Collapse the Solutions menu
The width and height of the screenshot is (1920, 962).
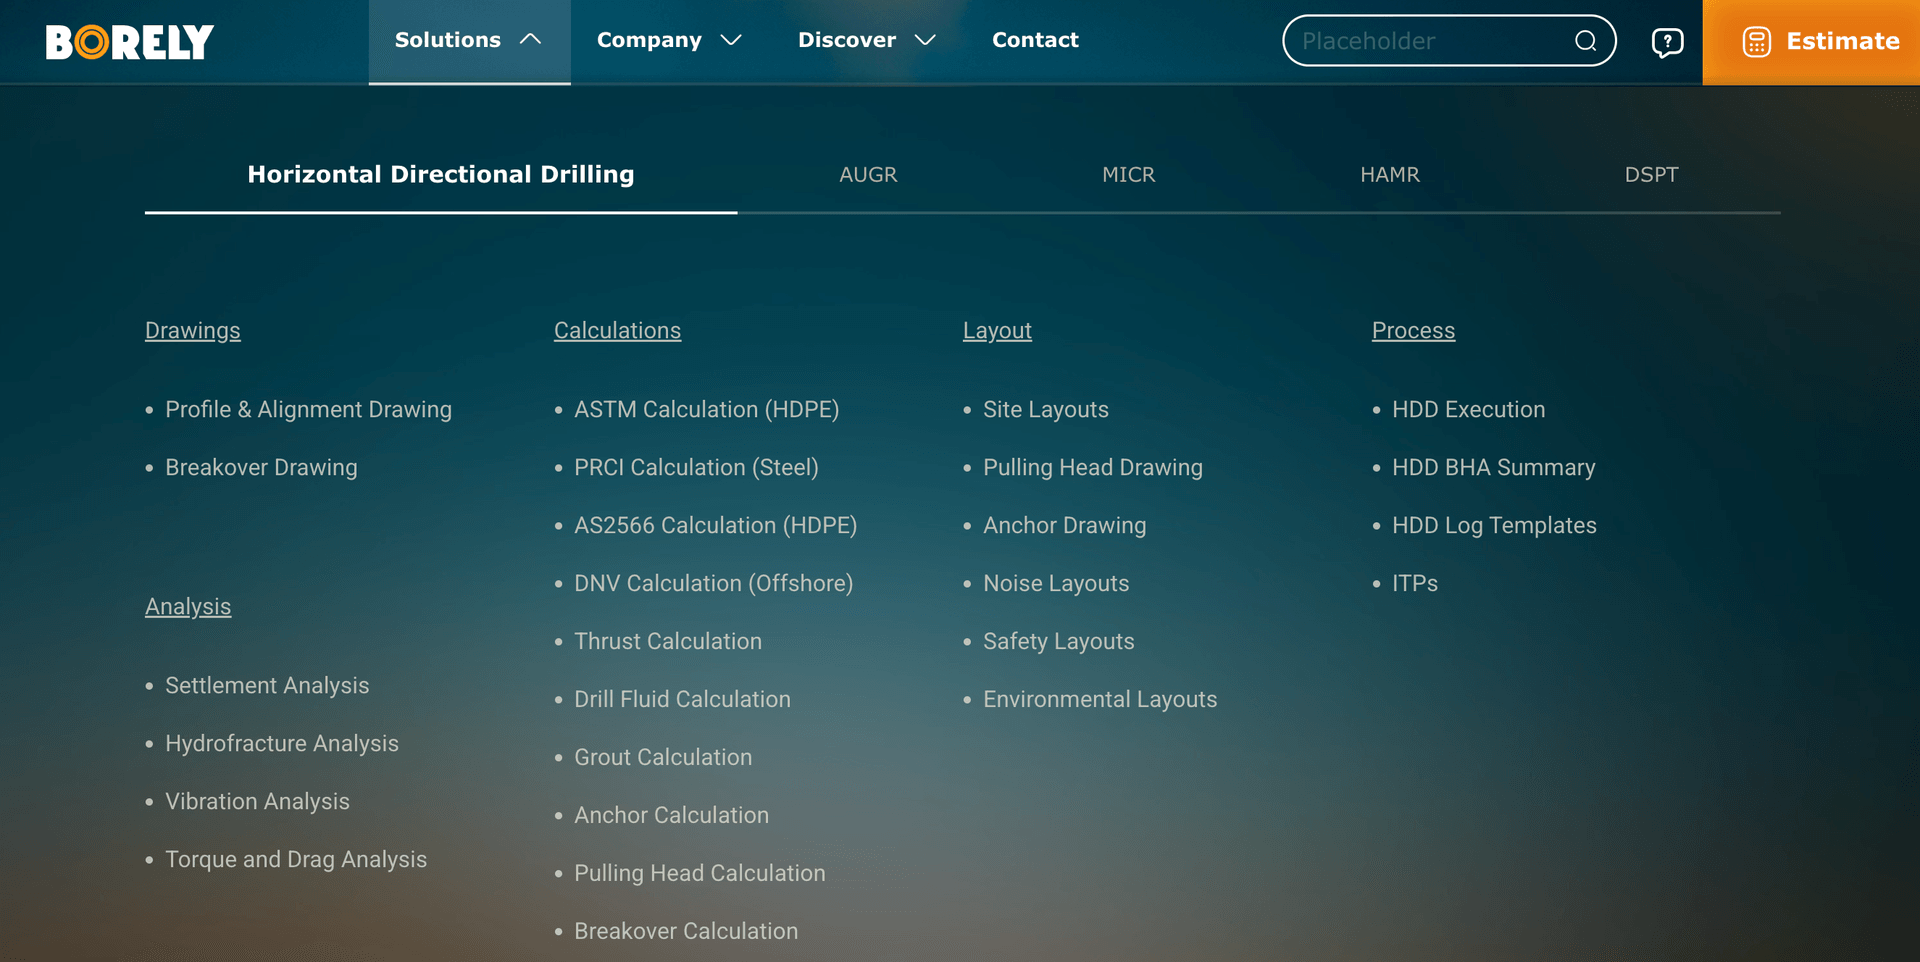tap(469, 41)
